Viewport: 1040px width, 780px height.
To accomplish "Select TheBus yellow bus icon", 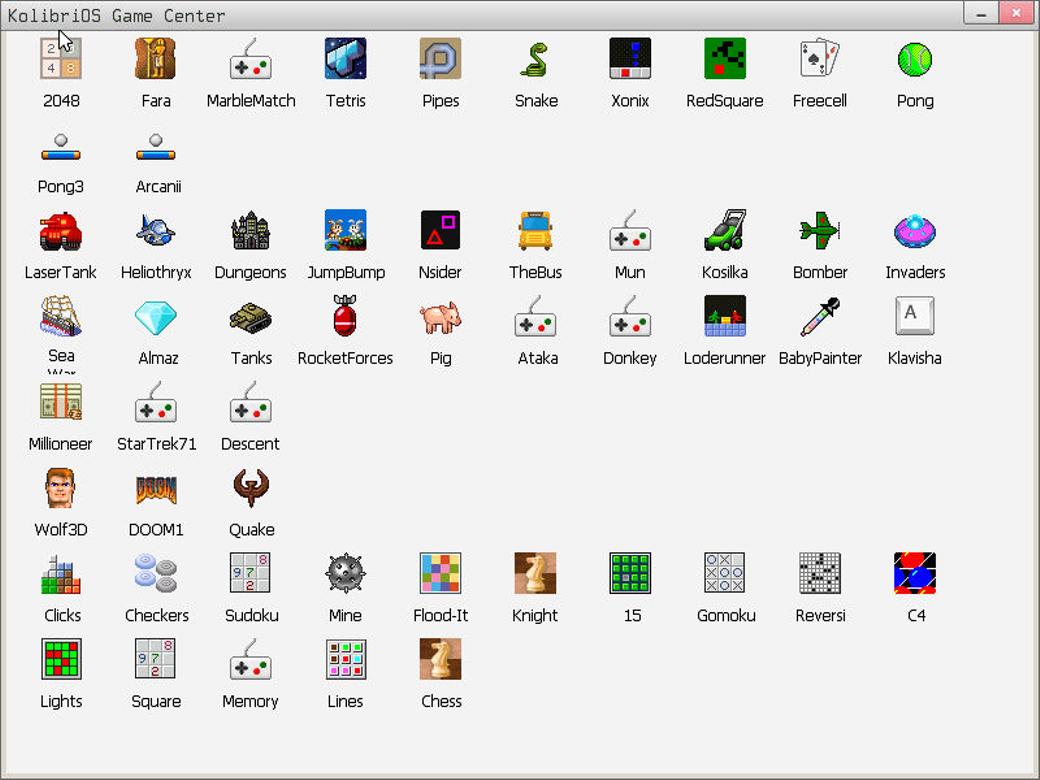I will point(535,230).
